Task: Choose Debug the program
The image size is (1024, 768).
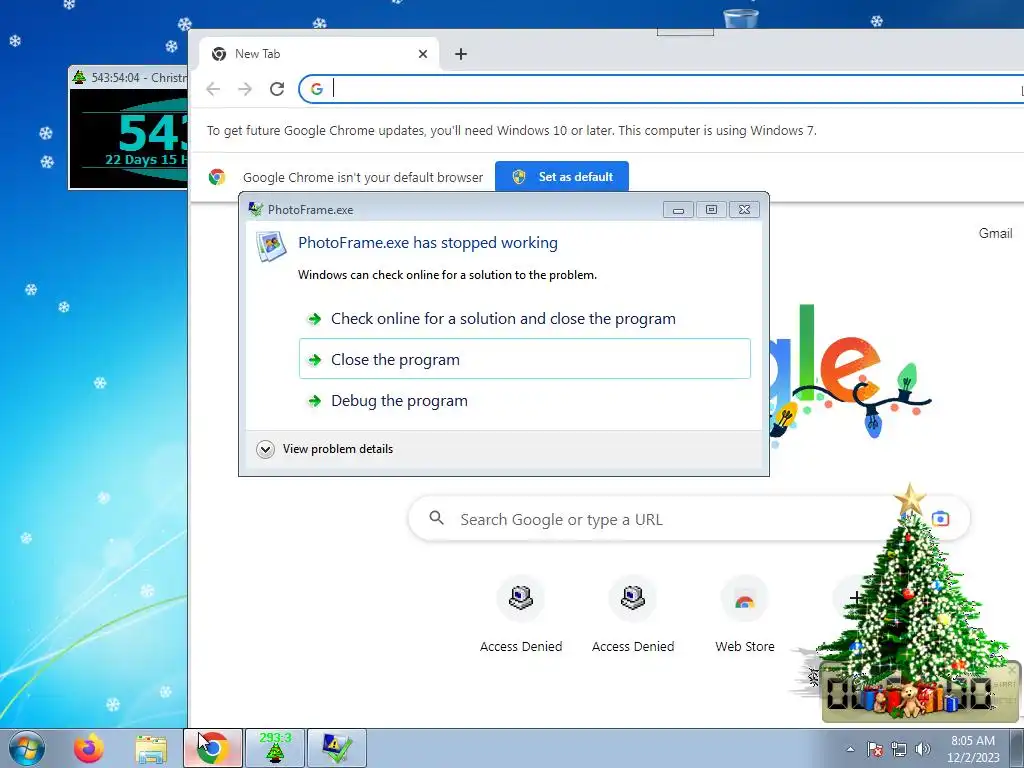Action: tap(525, 400)
